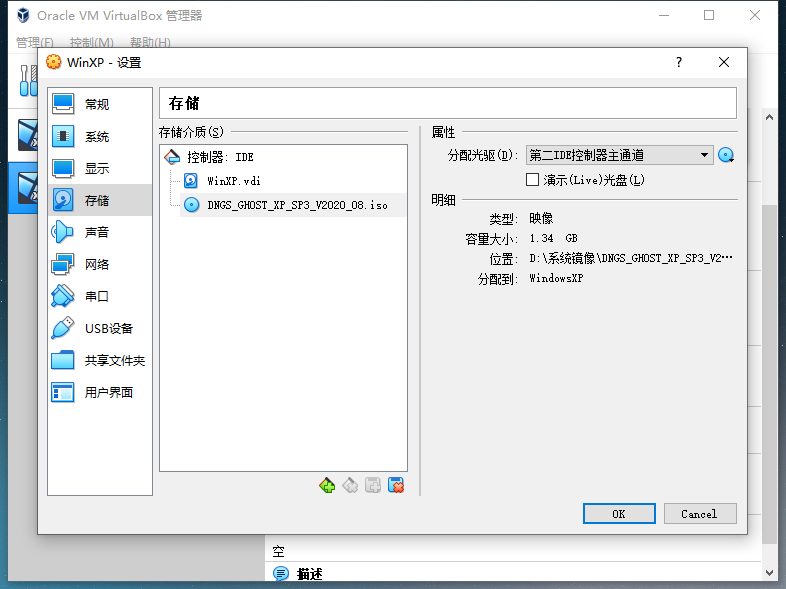Click scroll-up arrow in VirtualBox Manager scrollbar
This screenshot has height=589, width=786.
pos(769,117)
